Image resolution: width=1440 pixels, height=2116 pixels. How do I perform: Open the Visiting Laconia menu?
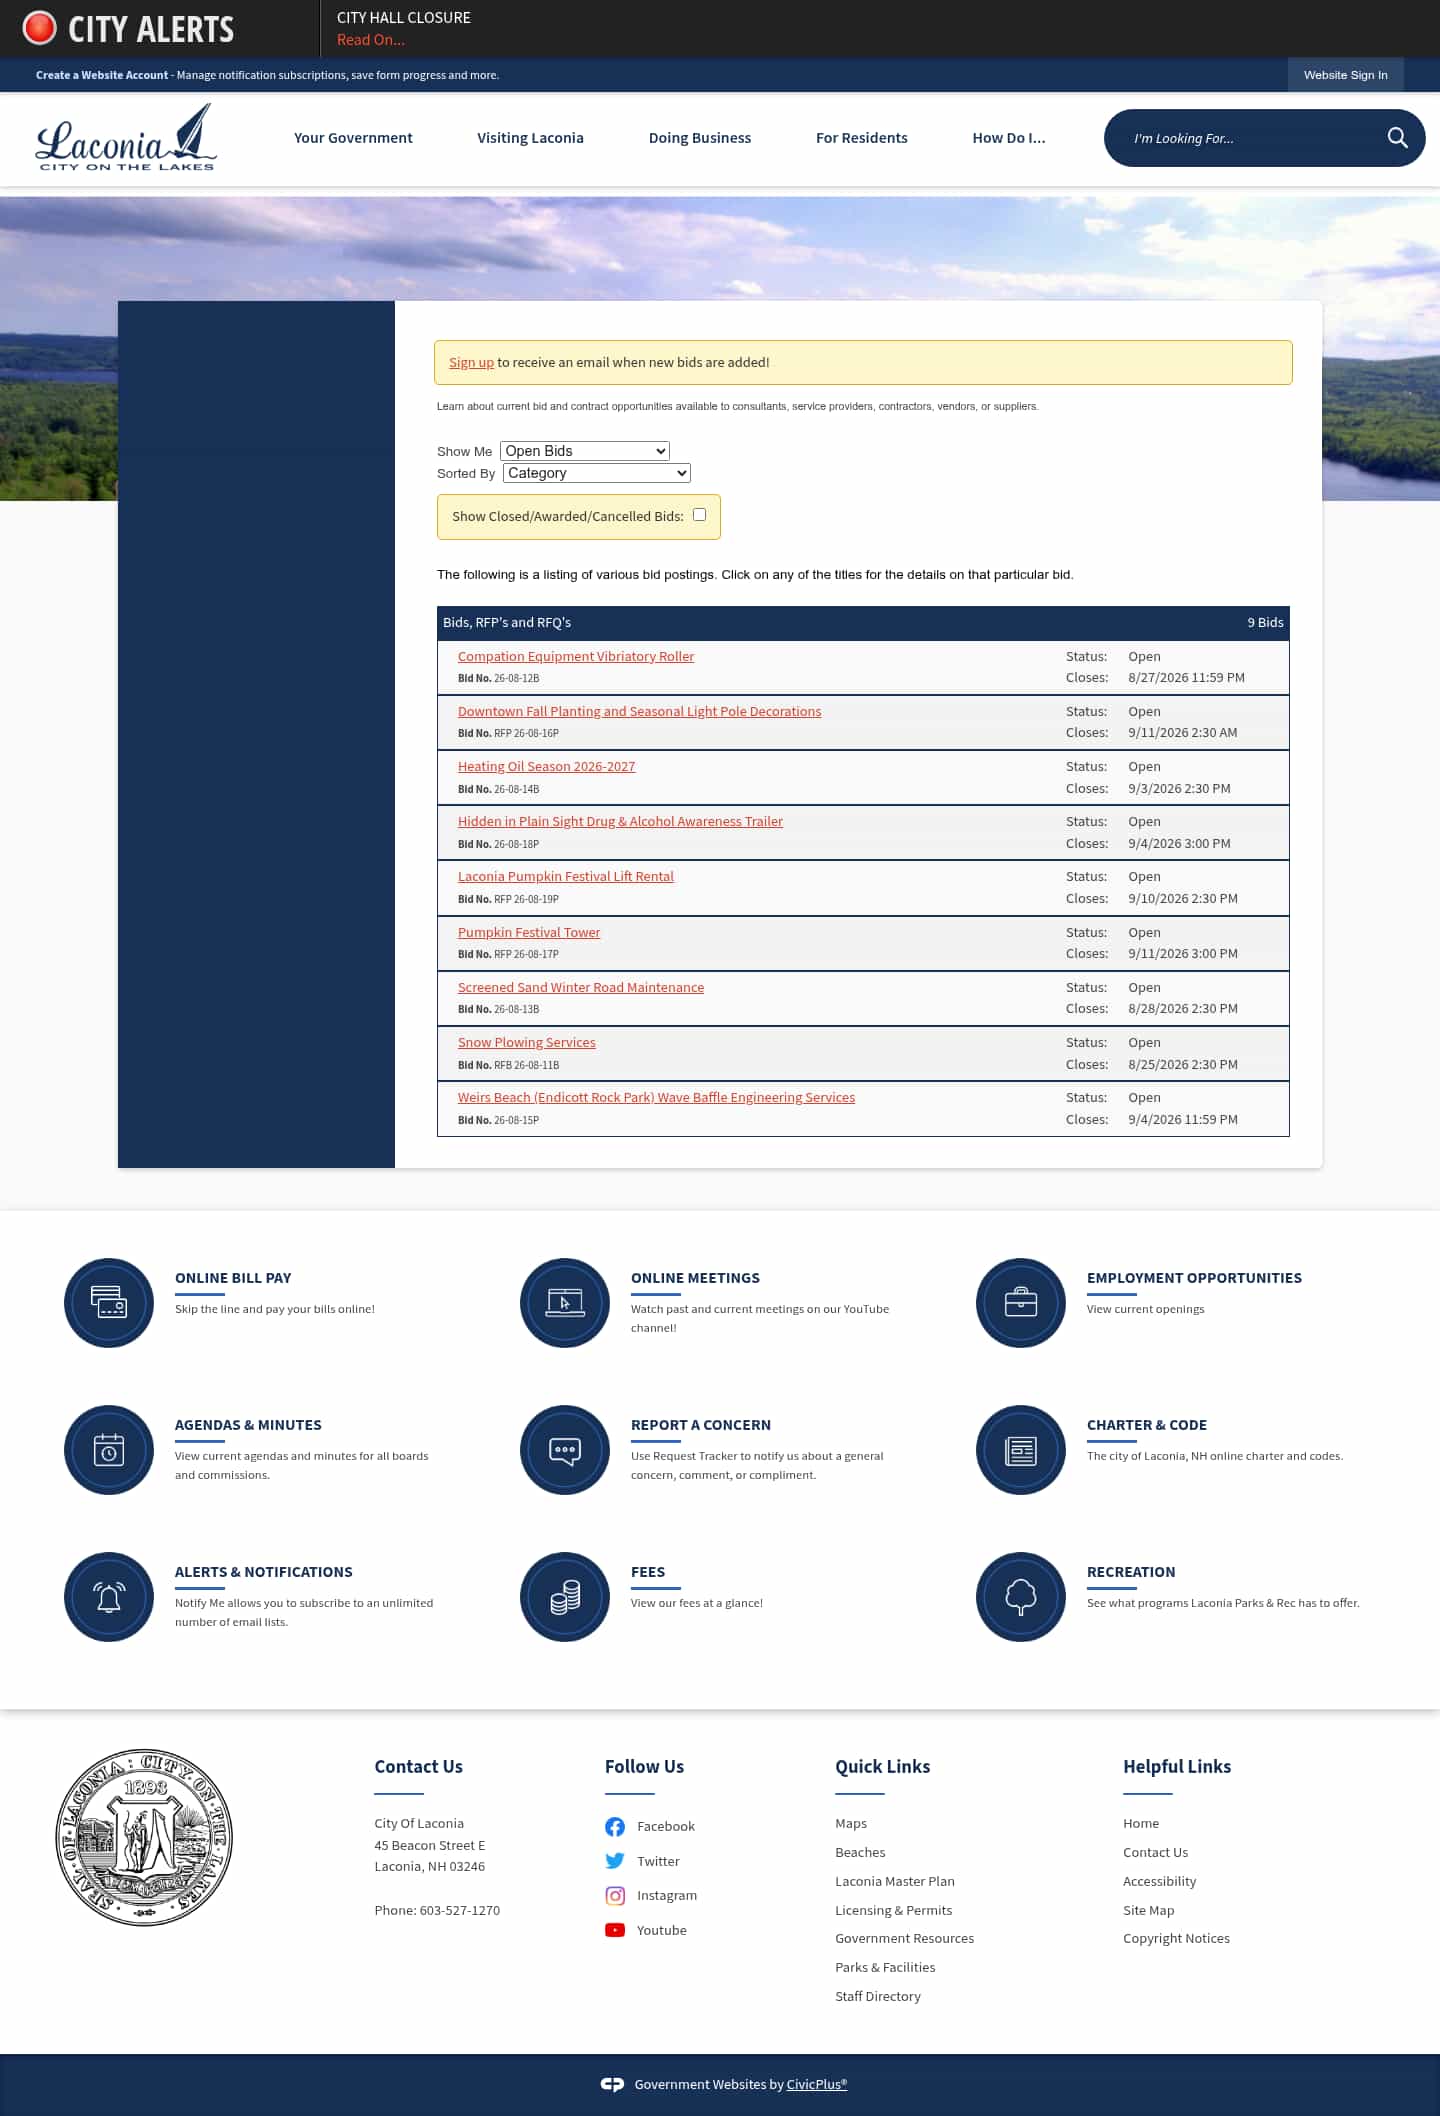(530, 138)
